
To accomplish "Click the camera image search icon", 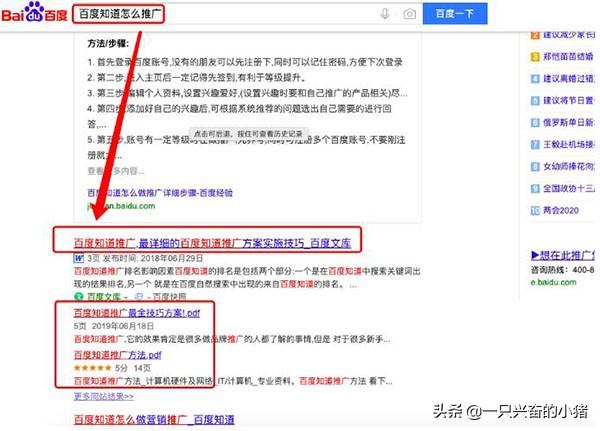I will [x=409, y=14].
